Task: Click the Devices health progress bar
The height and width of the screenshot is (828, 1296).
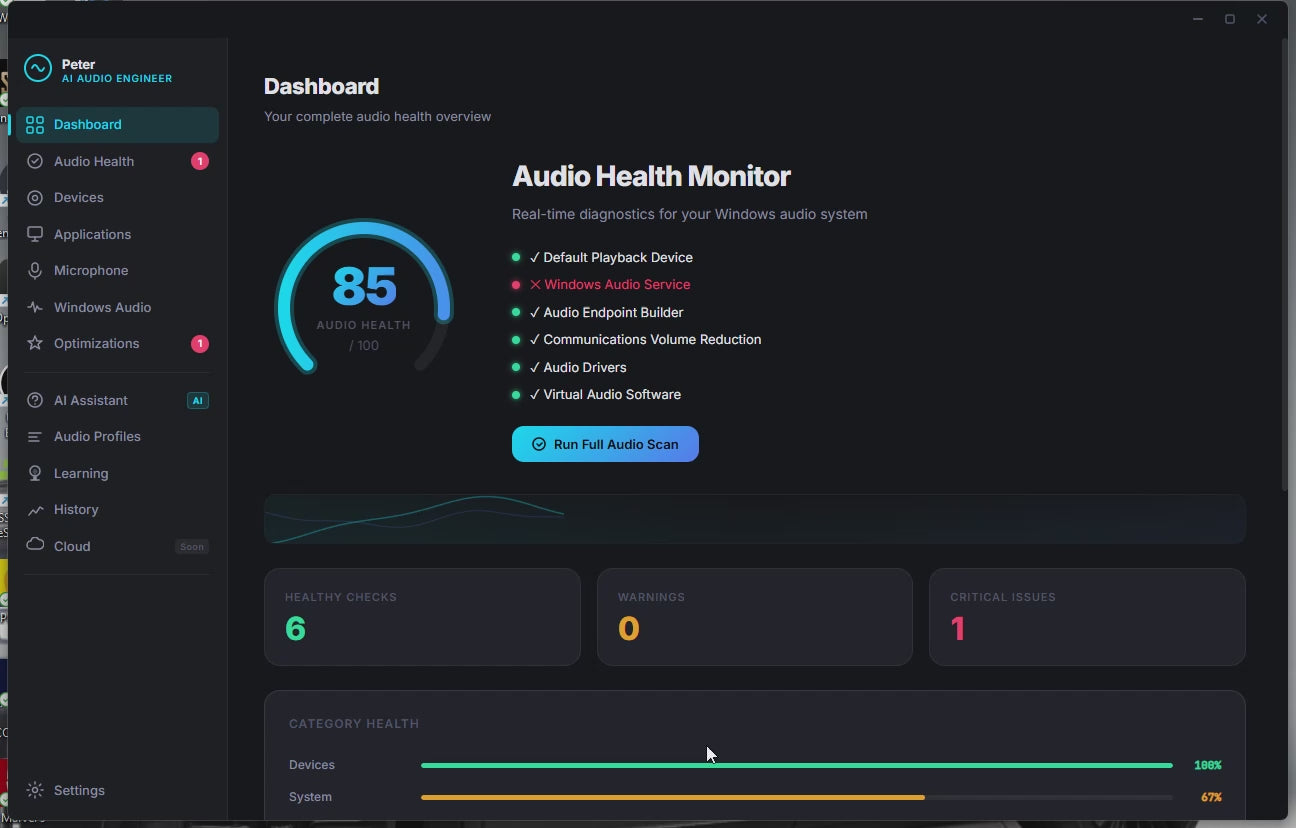Action: point(797,765)
